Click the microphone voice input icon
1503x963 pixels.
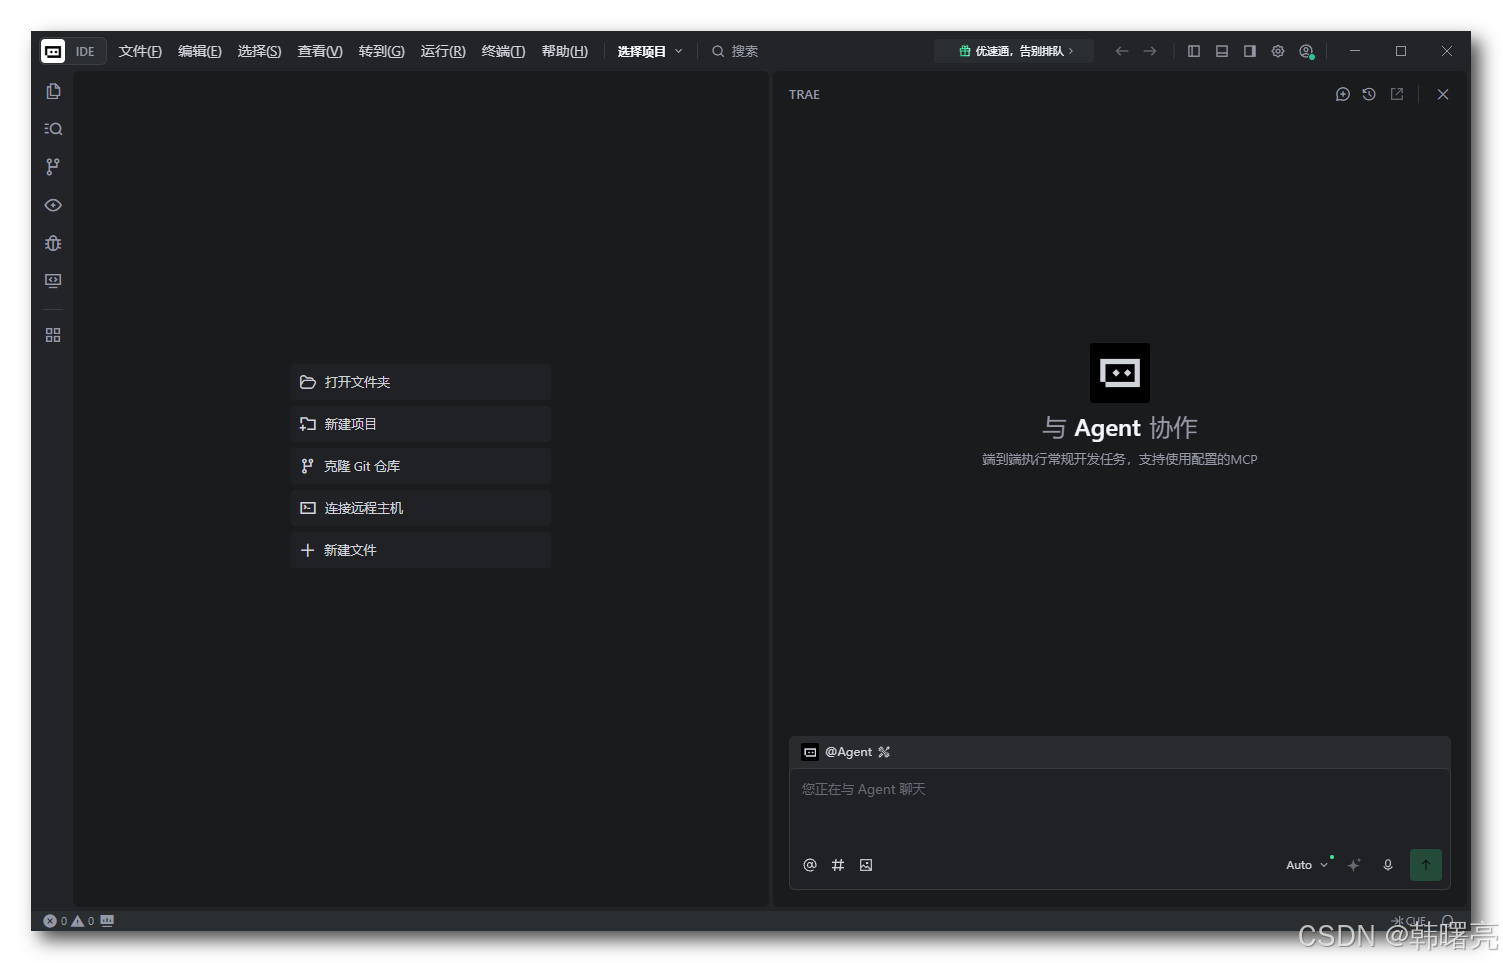tap(1388, 865)
